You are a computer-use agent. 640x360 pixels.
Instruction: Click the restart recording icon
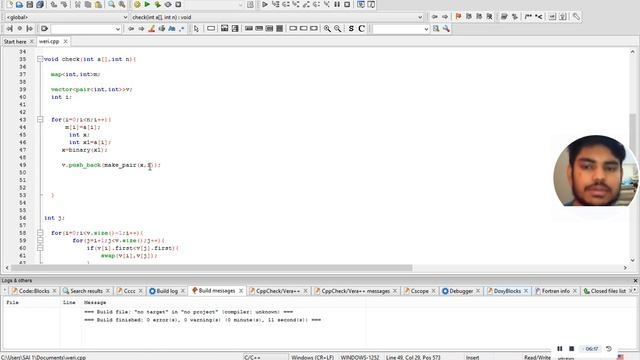(x=609, y=349)
